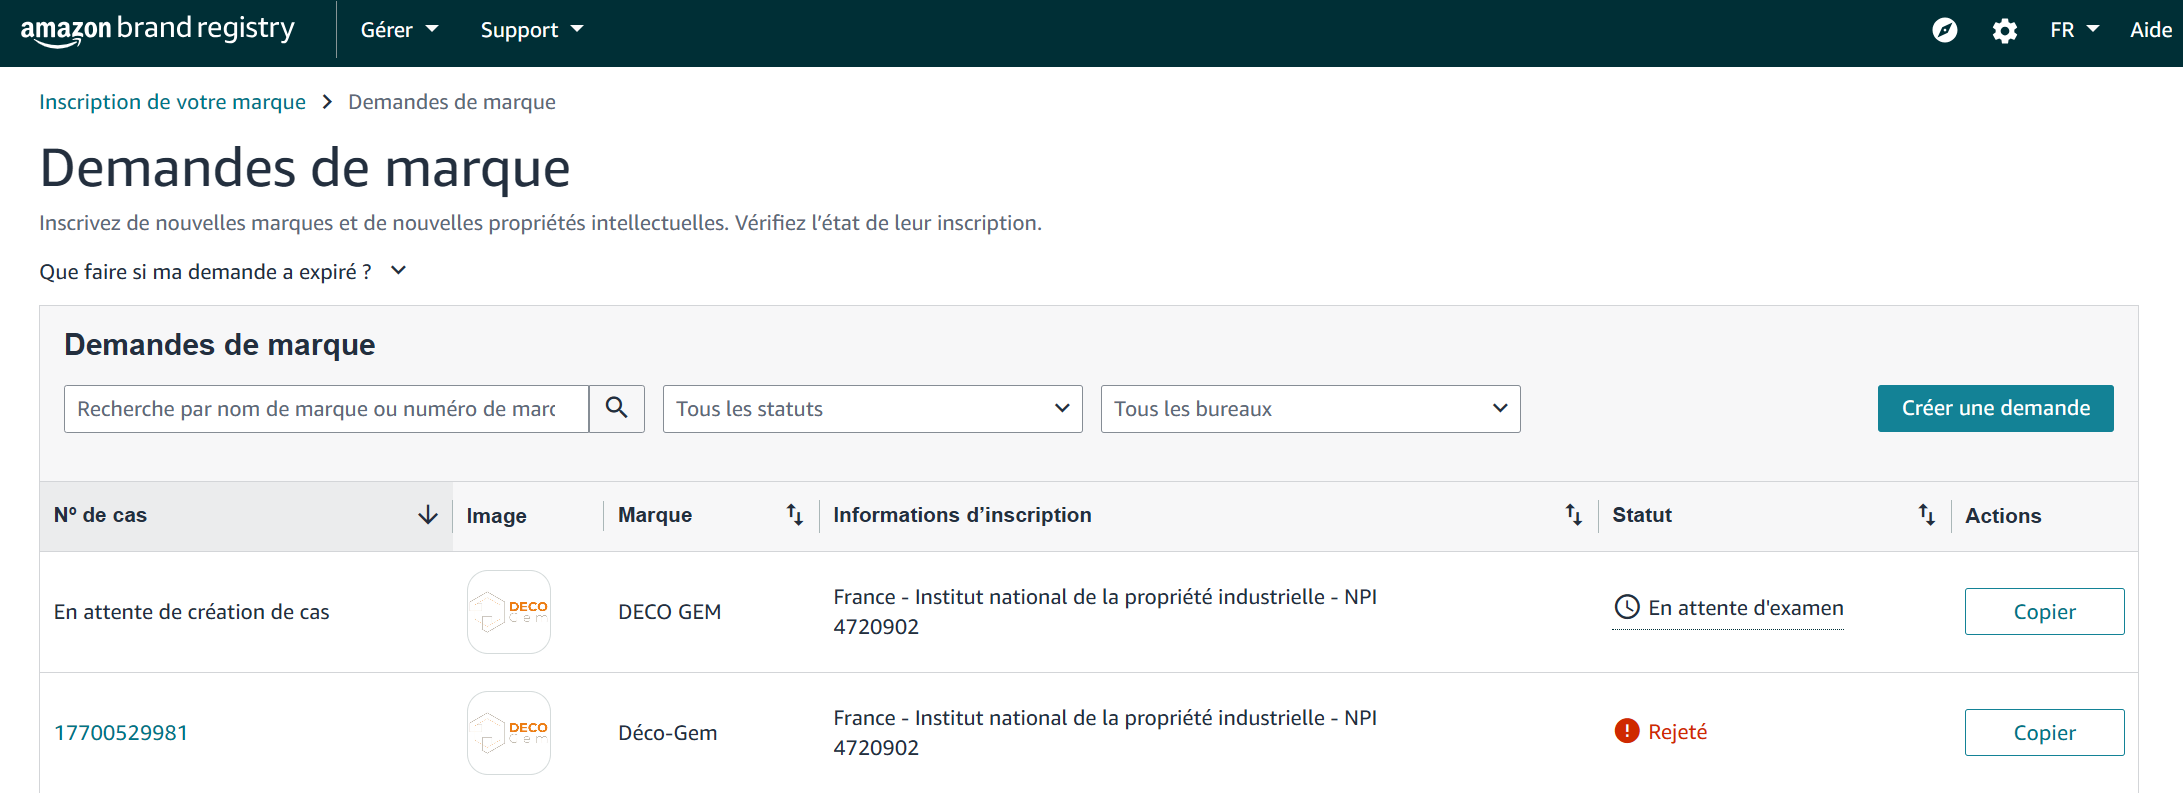
Task: Sort the Marque column
Action: pos(795,515)
